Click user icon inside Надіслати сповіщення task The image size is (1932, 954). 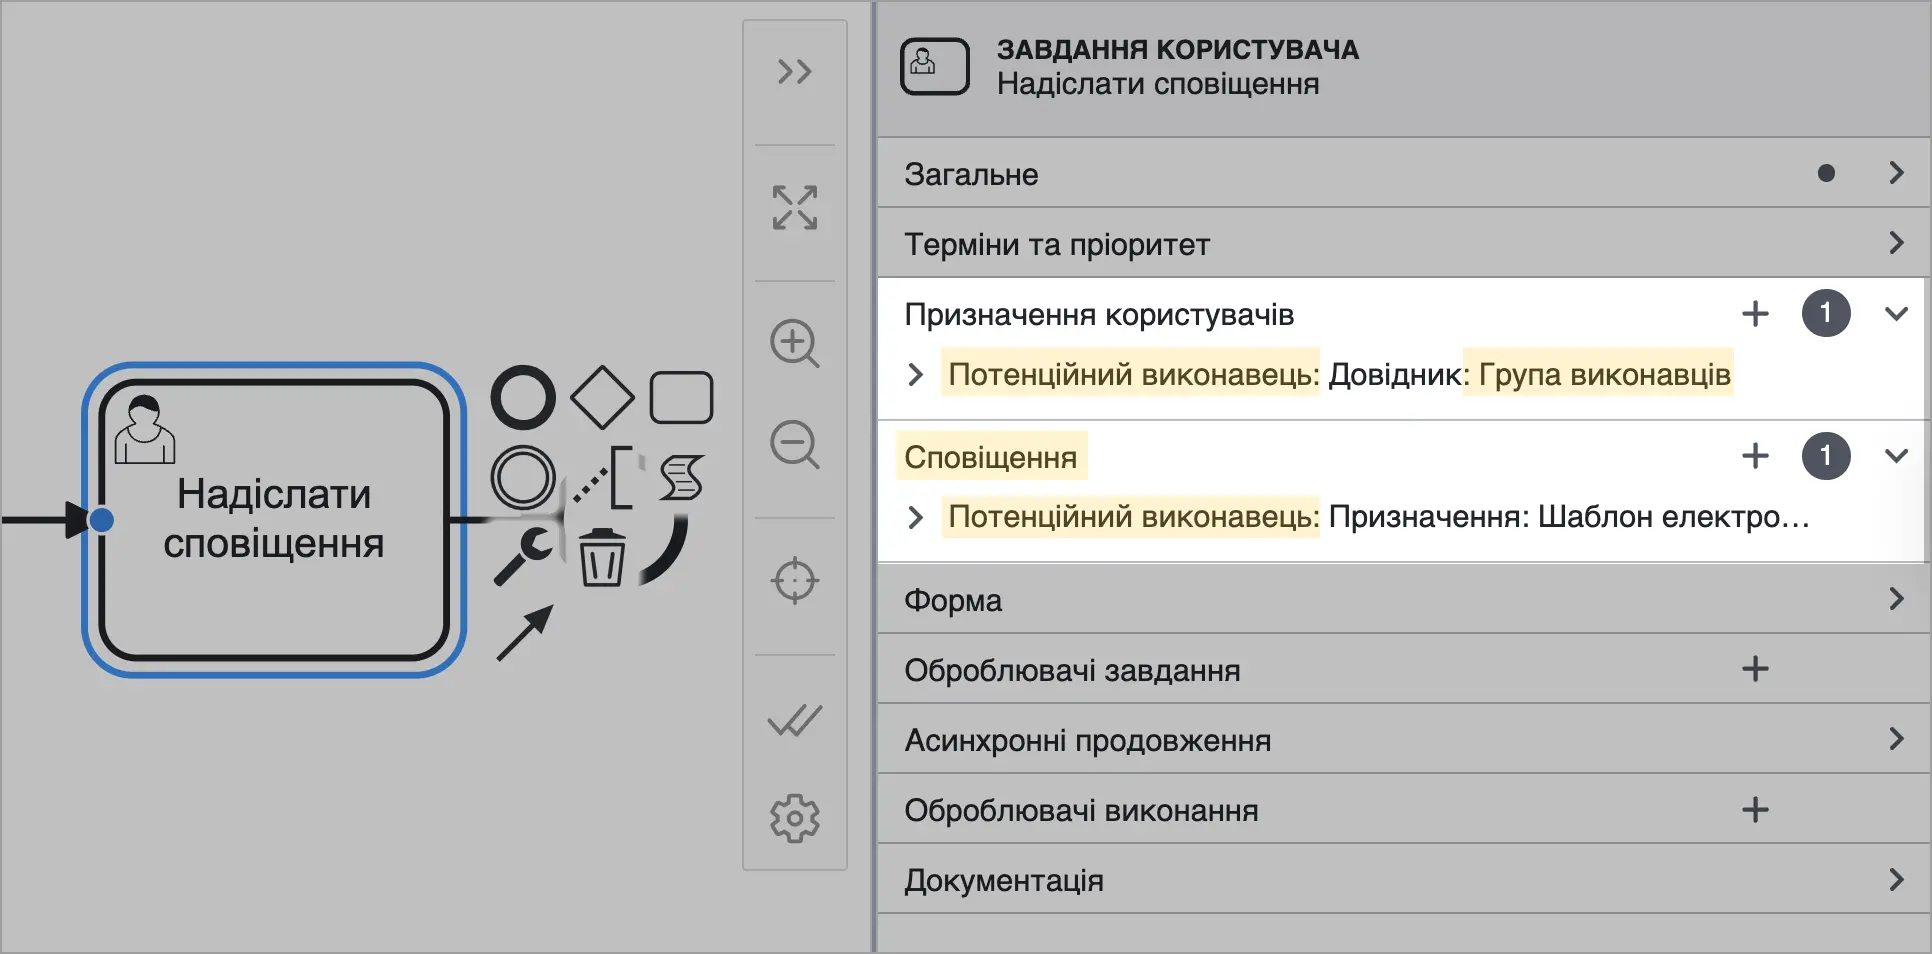(145, 429)
